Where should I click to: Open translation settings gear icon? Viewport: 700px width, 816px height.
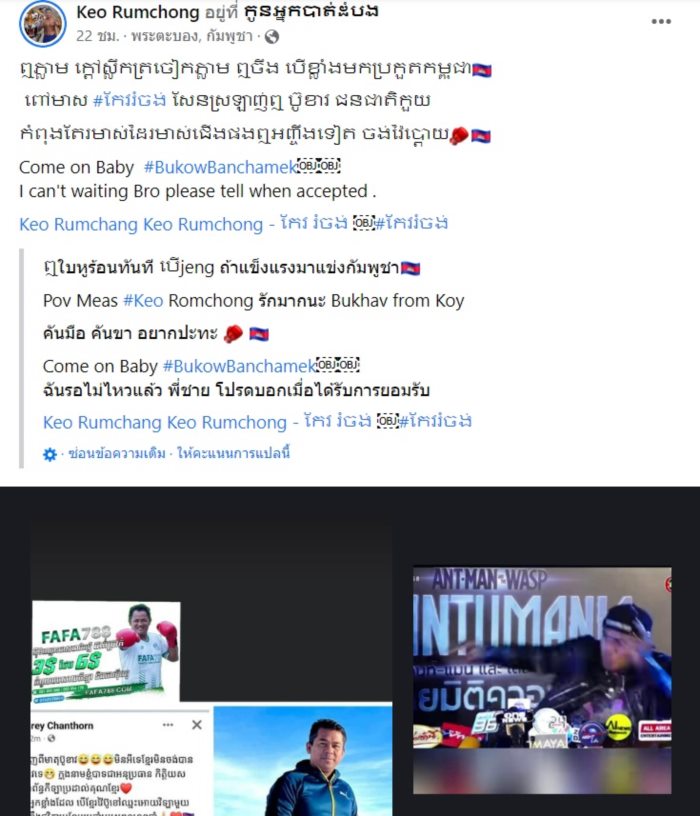49,454
